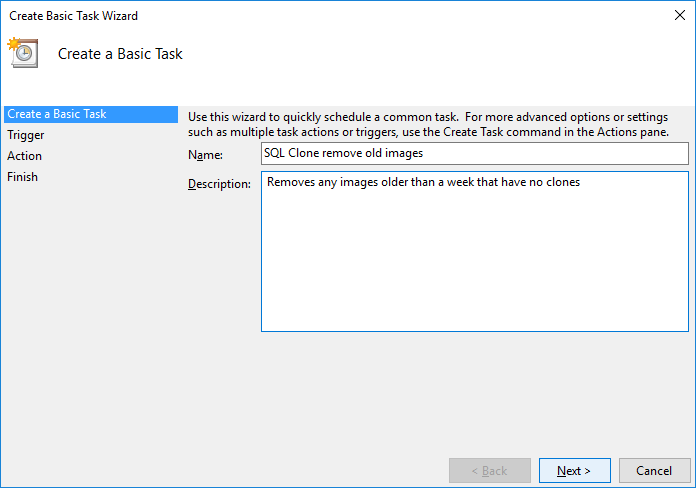The image size is (696, 488).
Task: Click the disabled Back button
Action: 489,470
